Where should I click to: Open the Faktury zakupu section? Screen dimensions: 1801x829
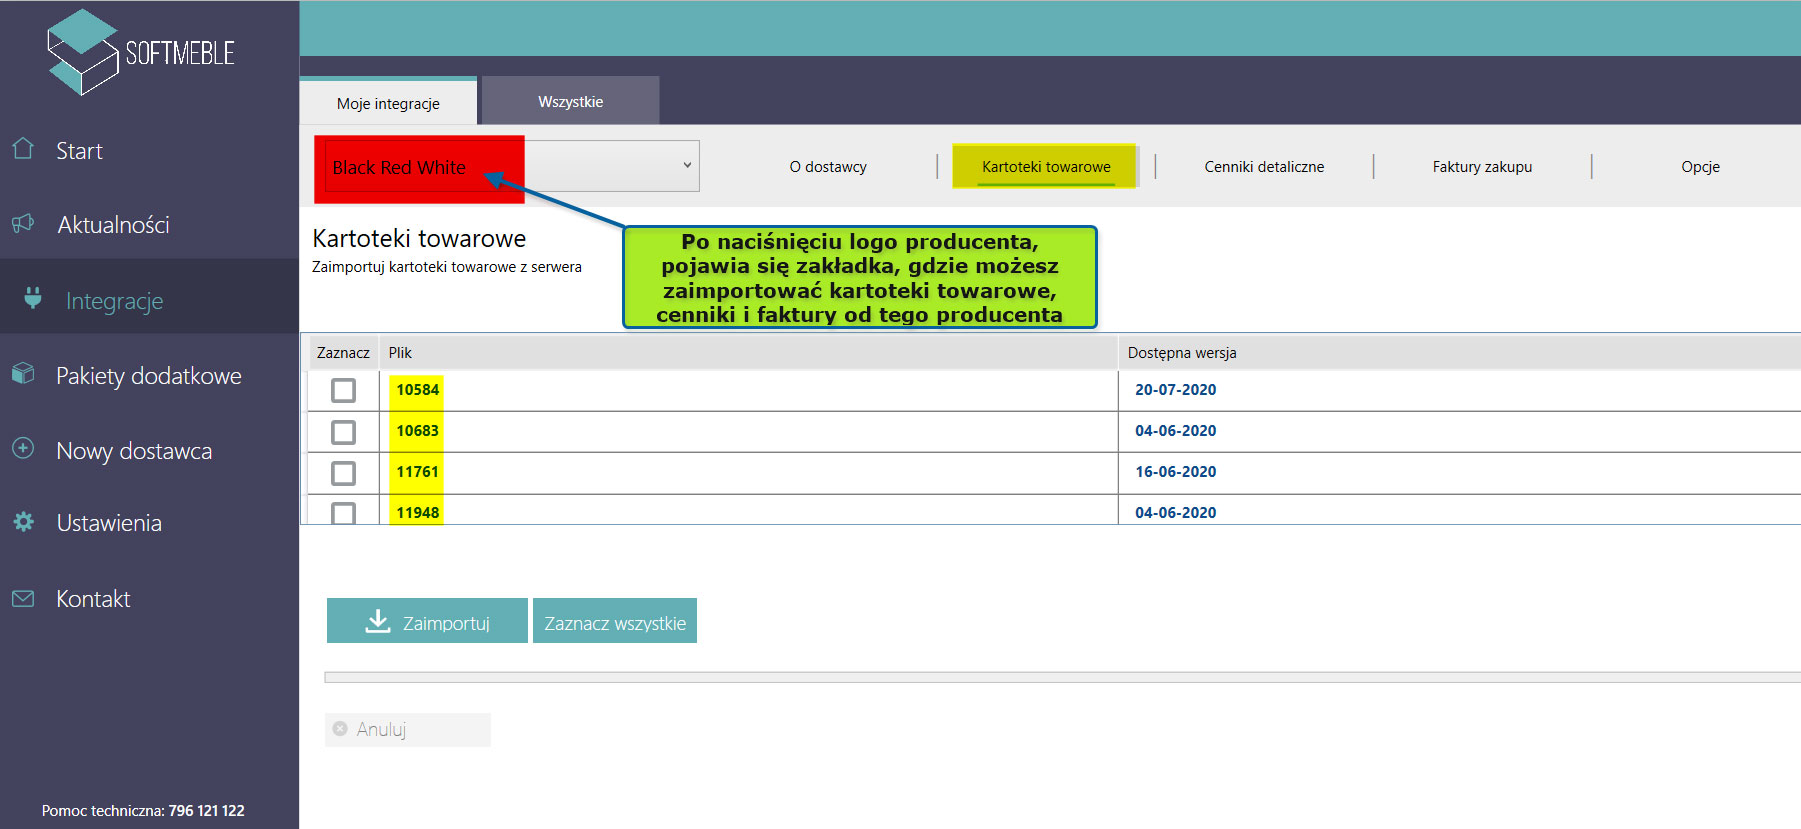(1482, 167)
